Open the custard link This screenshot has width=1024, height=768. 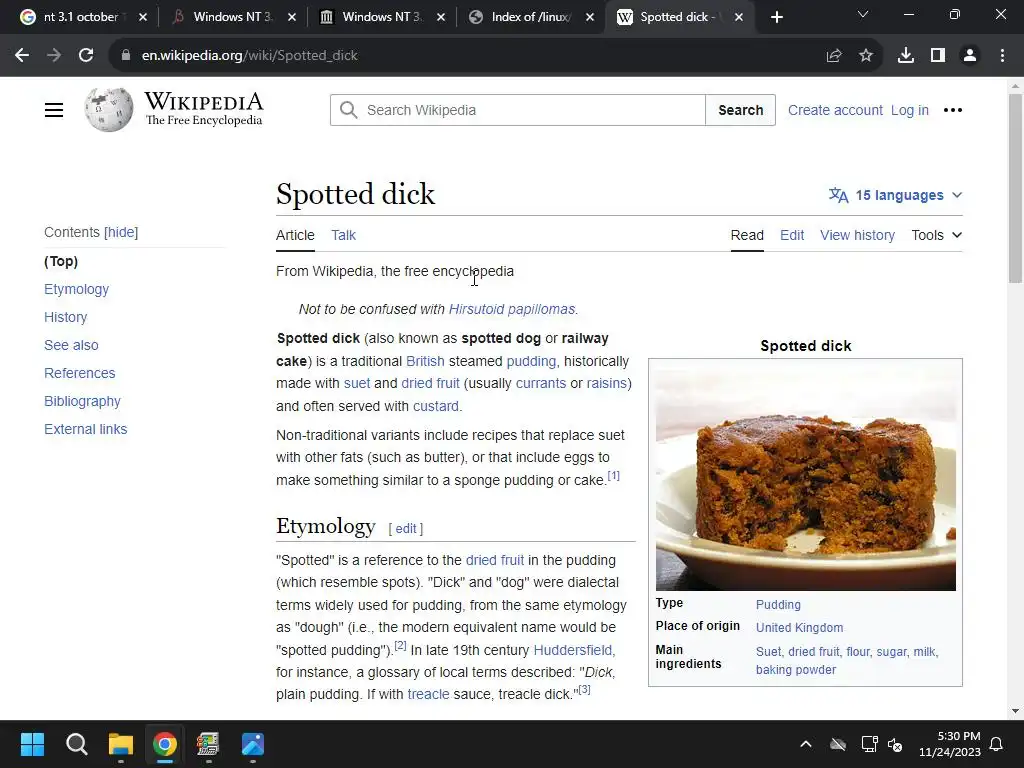pos(436,406)
